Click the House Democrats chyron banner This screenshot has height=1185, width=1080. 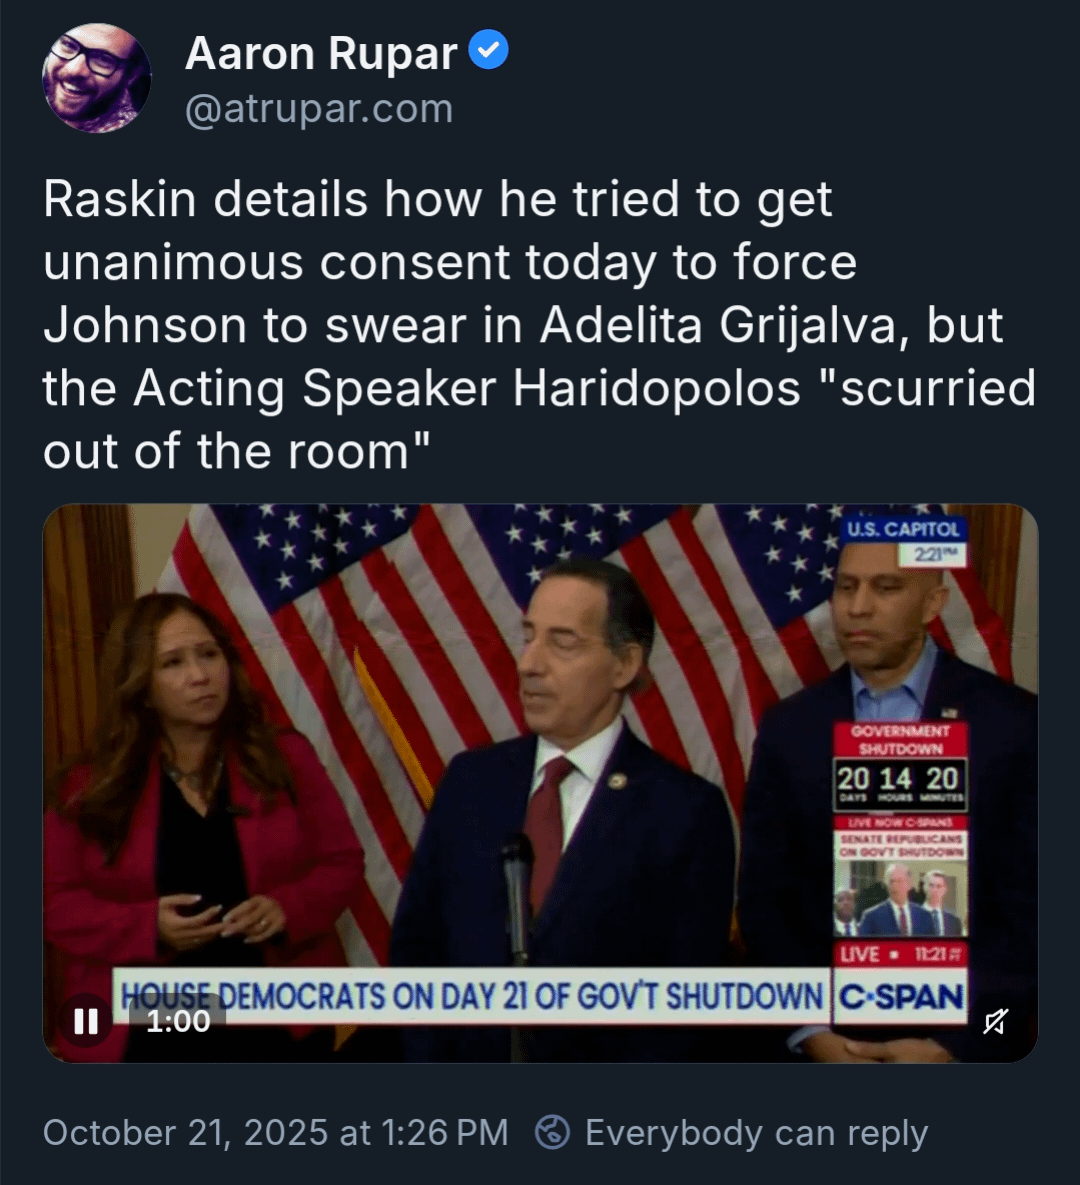(472, 995)
